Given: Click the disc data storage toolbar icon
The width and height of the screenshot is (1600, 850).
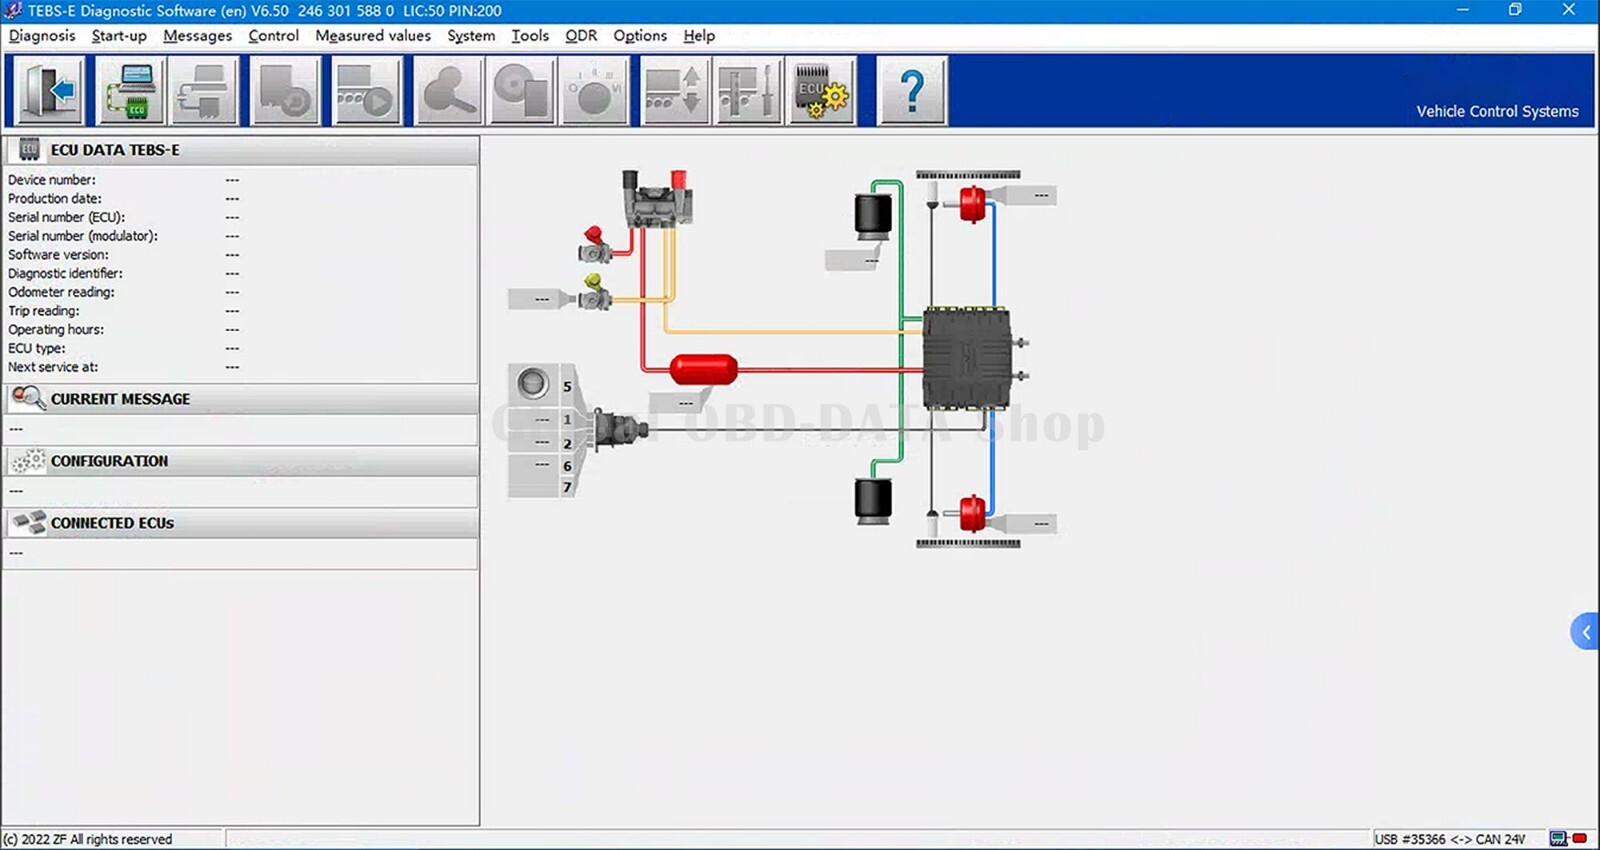Looking at the screenshot, I should point(522,91).
